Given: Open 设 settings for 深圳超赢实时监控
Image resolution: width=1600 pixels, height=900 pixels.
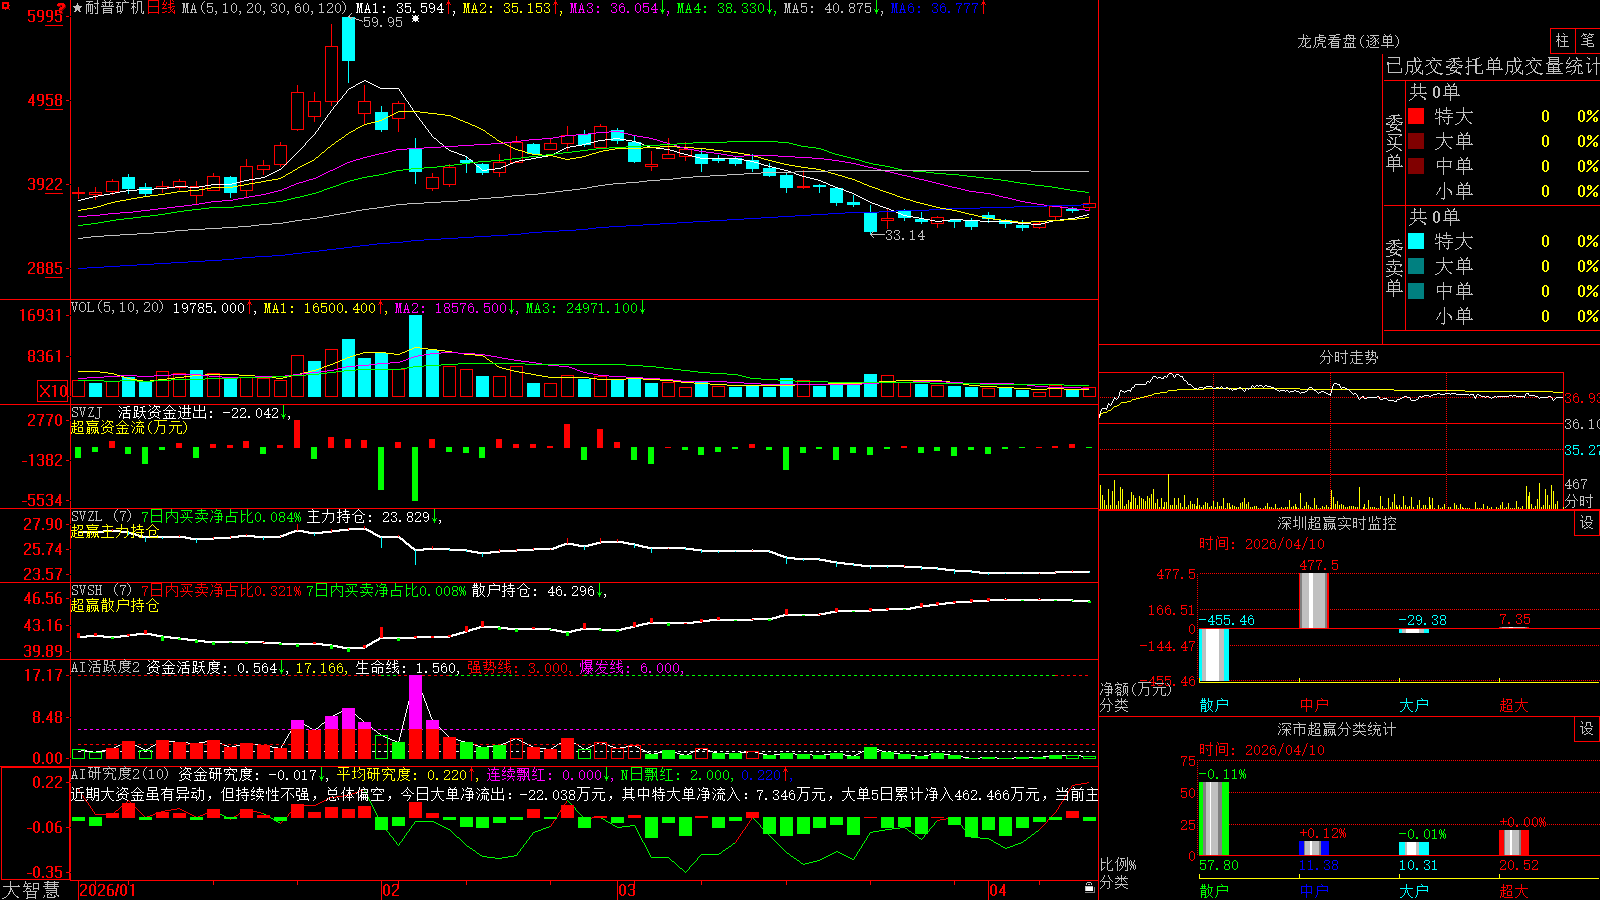Looking at the screenshot, I should coord(1587,523).
